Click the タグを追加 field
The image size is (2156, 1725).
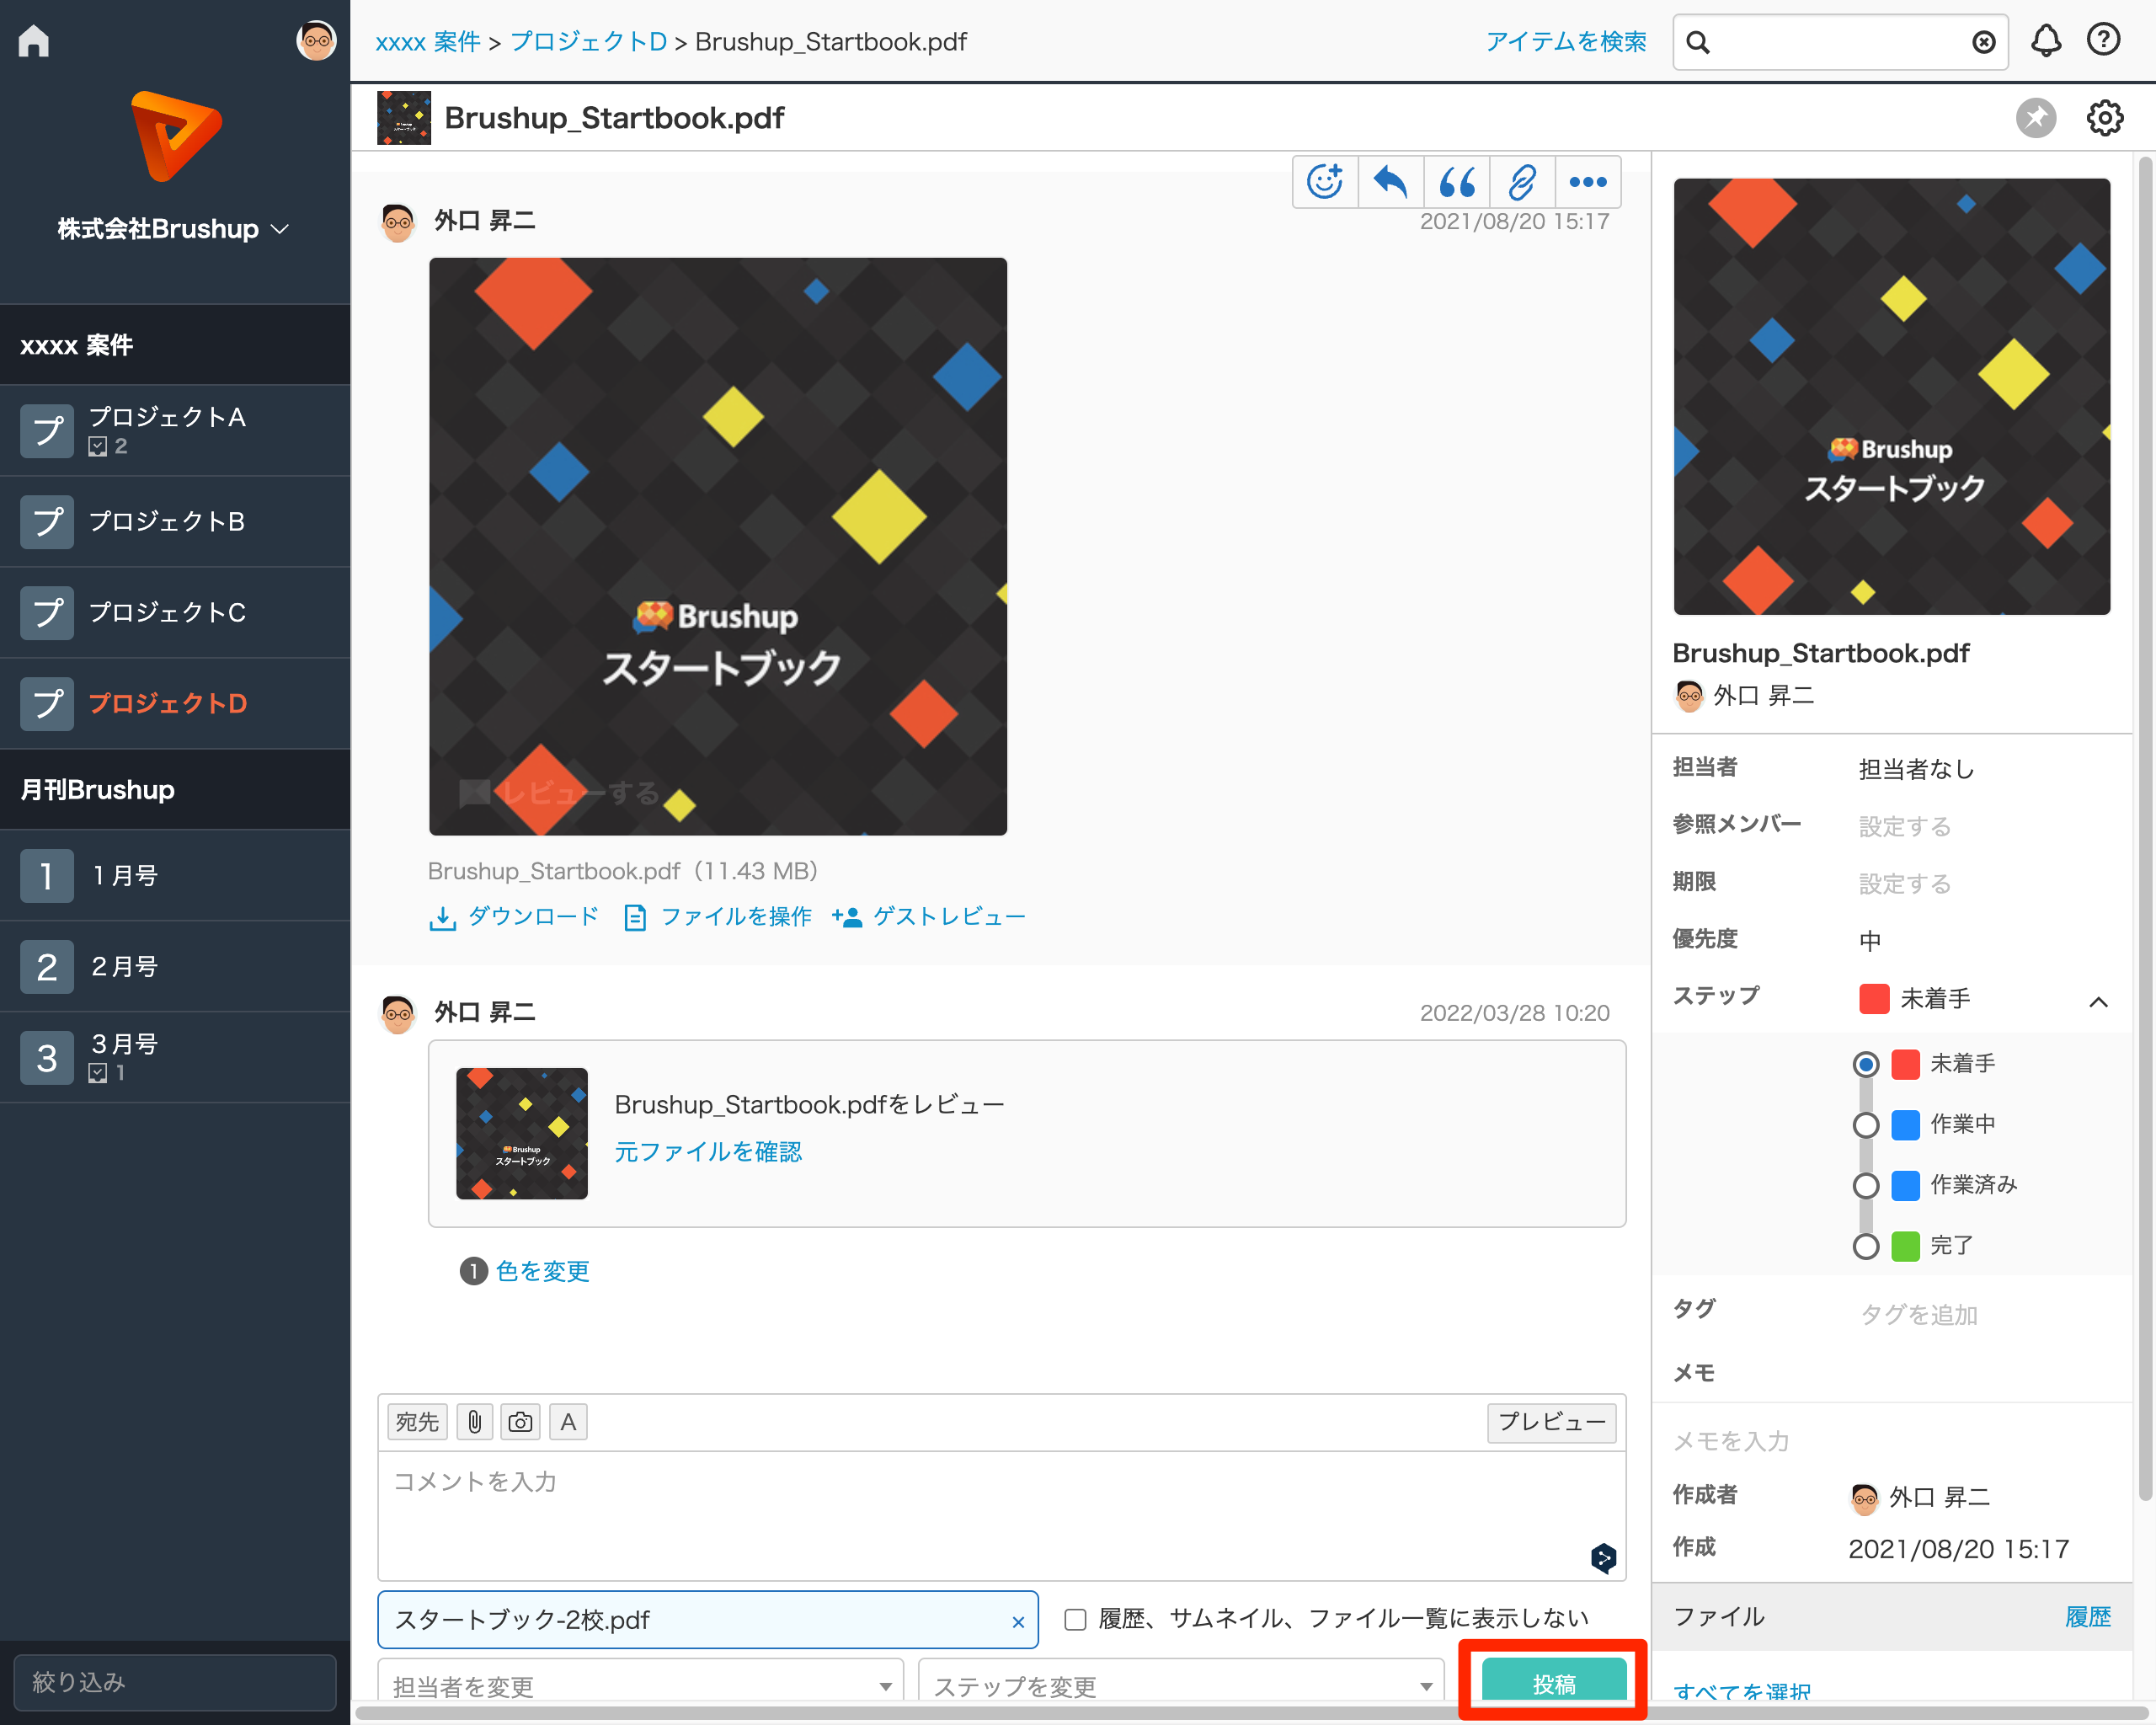(x=1918, y=1314)
